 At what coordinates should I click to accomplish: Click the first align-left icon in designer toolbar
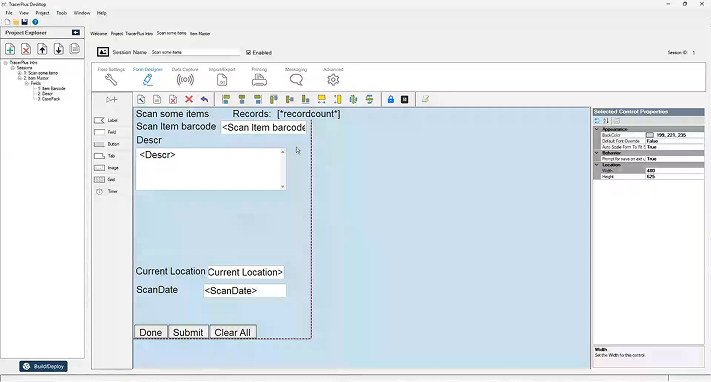(226, 99)
